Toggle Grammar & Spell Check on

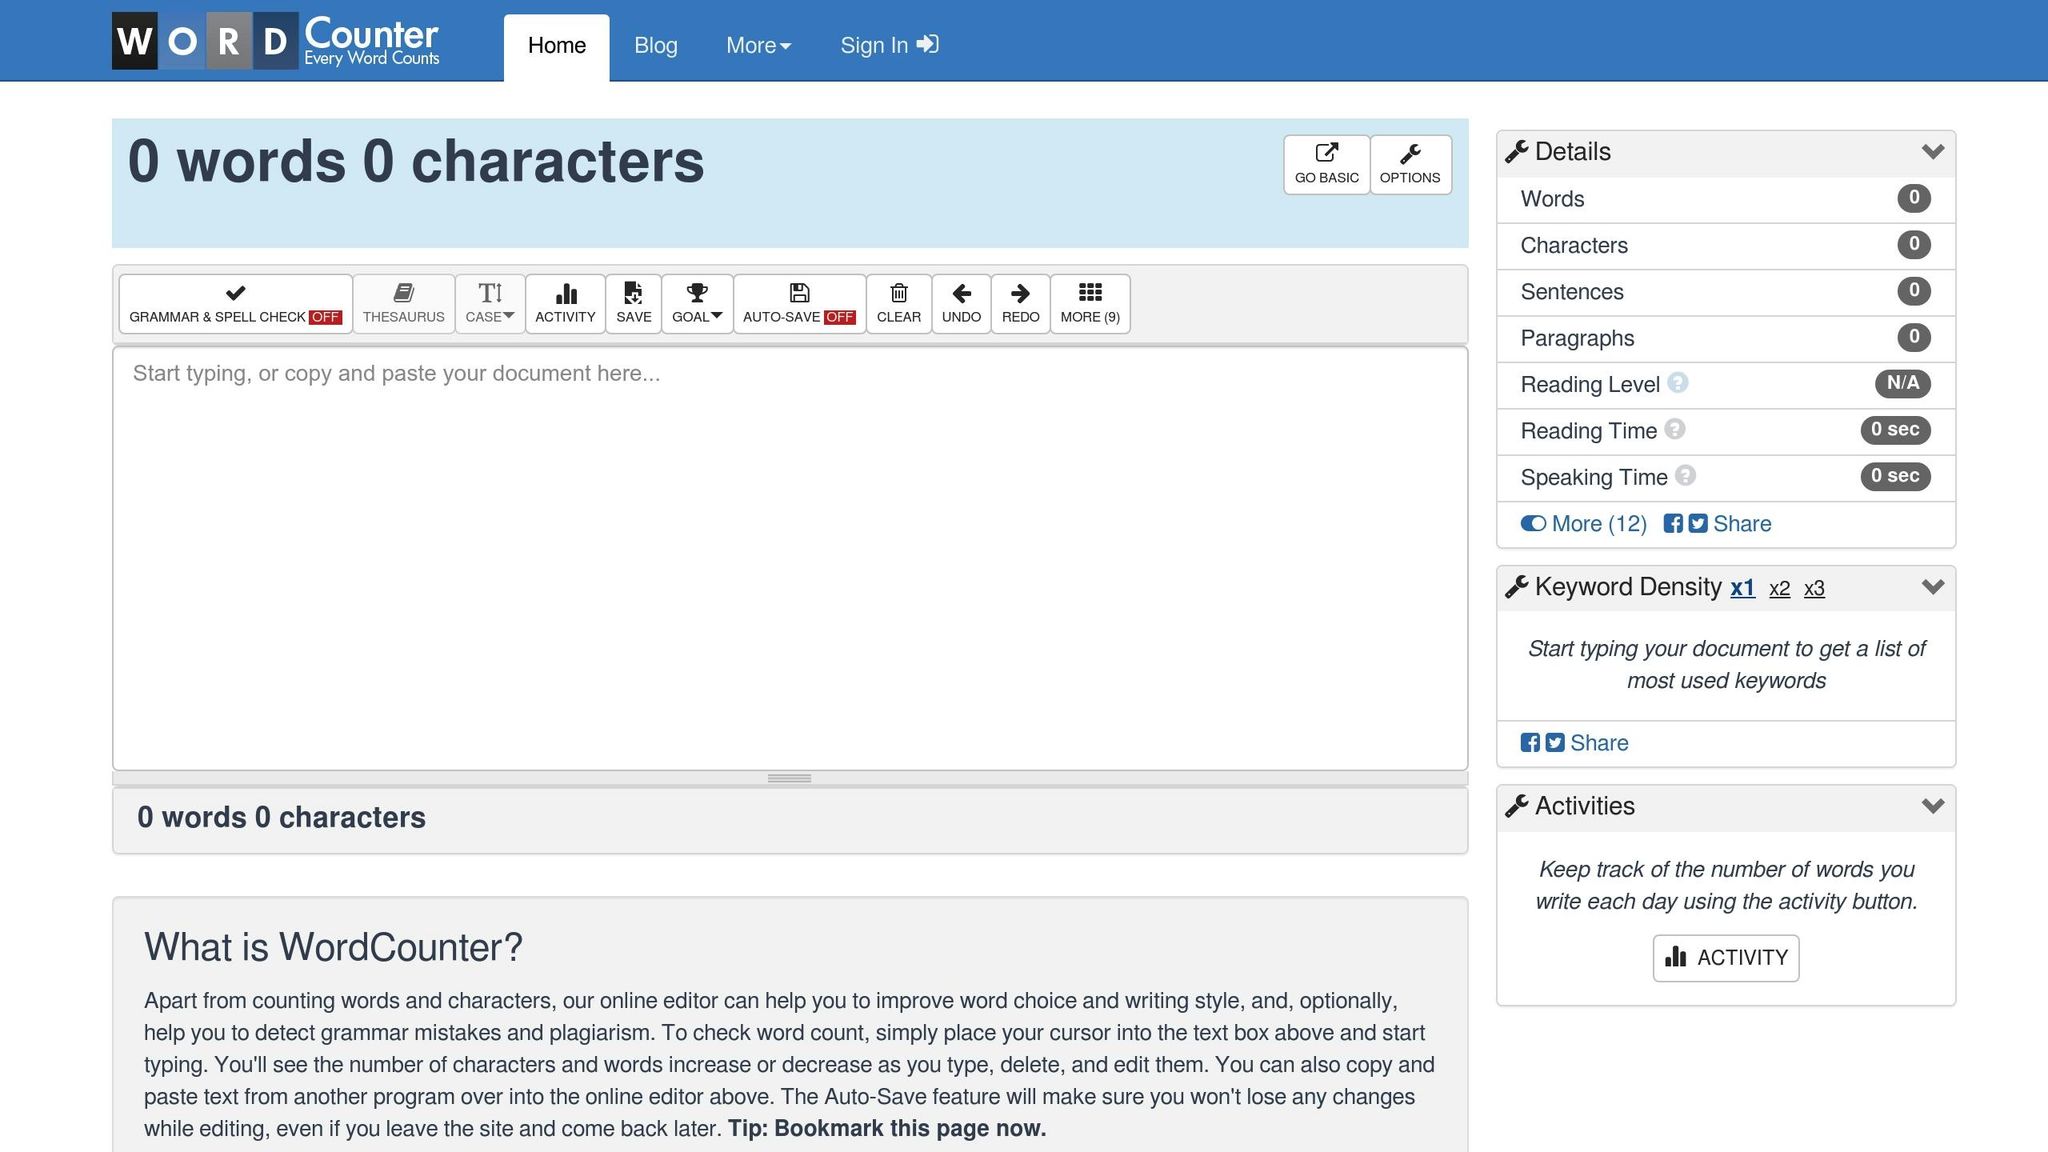click(x=235, y=303)
